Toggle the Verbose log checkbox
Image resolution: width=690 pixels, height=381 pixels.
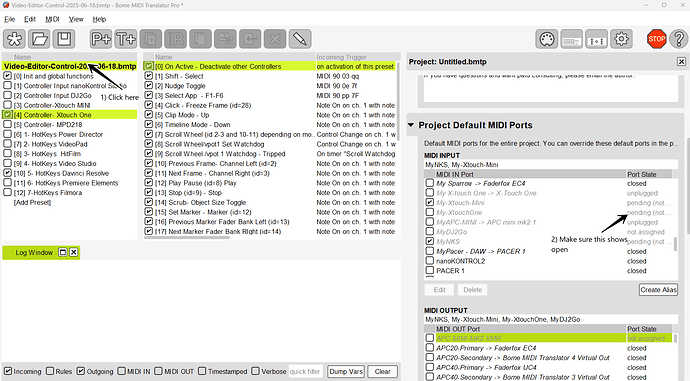pyautogui.click(x=255, y=371)
